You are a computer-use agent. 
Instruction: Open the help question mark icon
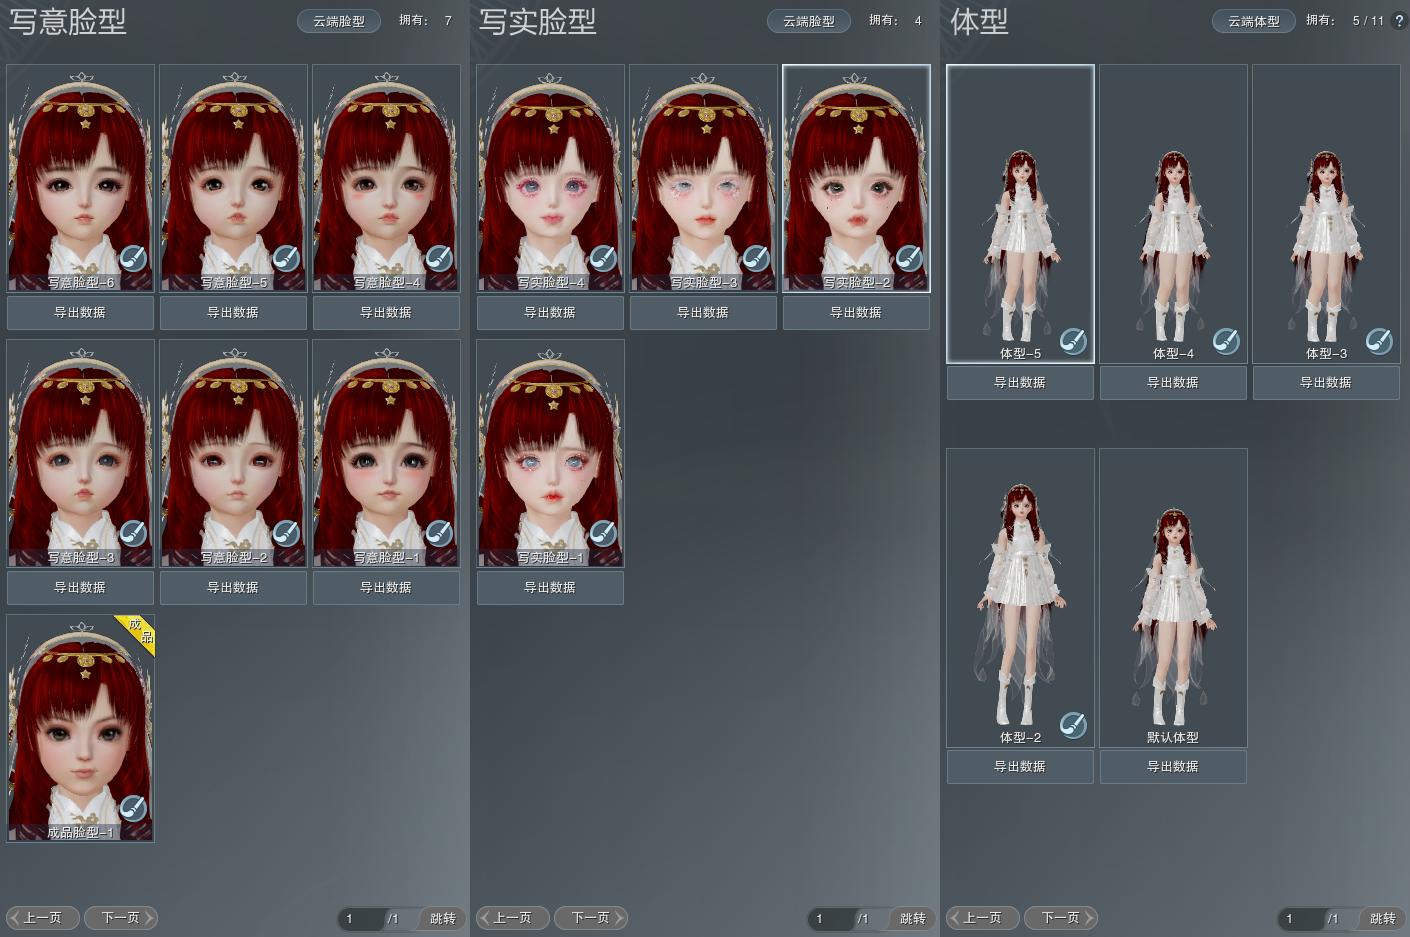[x=1399, y=20]
